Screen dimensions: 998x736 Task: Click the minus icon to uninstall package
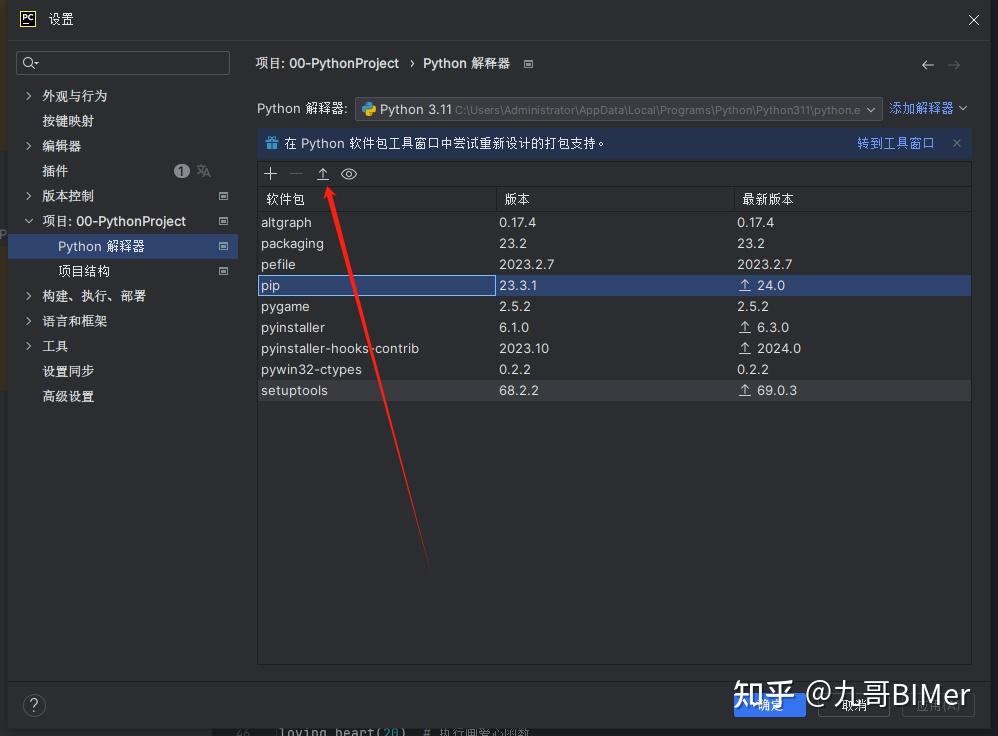click(297, 174)
